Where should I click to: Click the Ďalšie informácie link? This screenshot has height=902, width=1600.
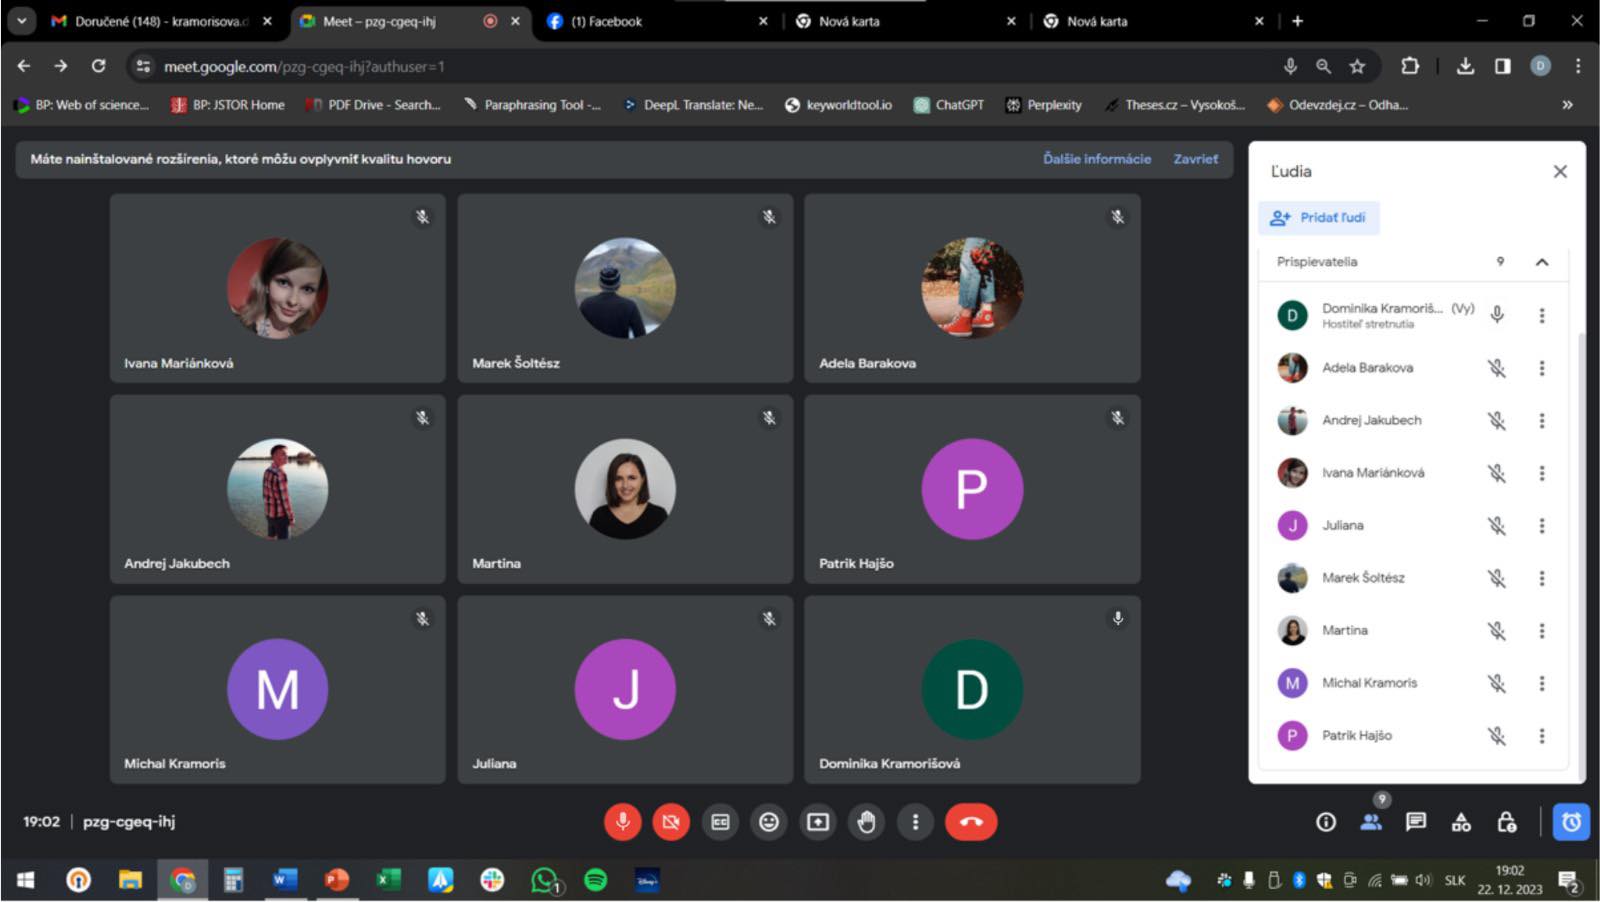pos(1096,159)
